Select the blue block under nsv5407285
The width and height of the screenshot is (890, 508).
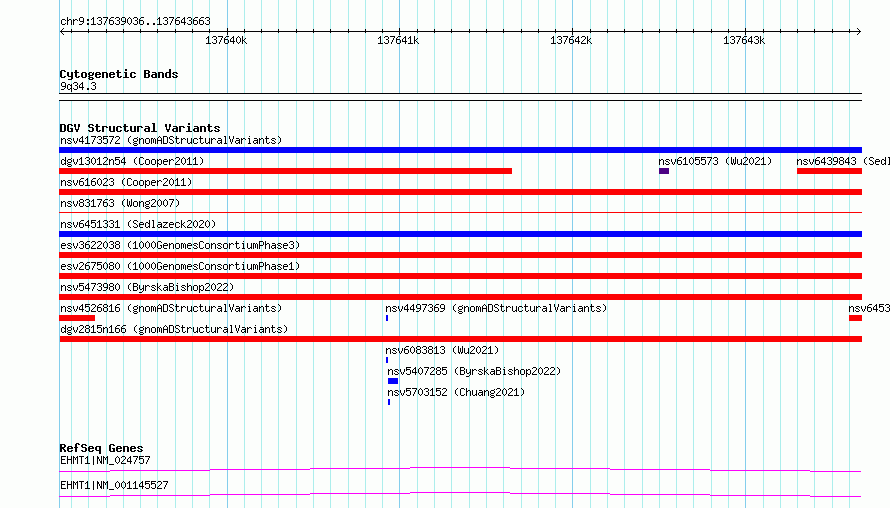(x=393, y=381)
